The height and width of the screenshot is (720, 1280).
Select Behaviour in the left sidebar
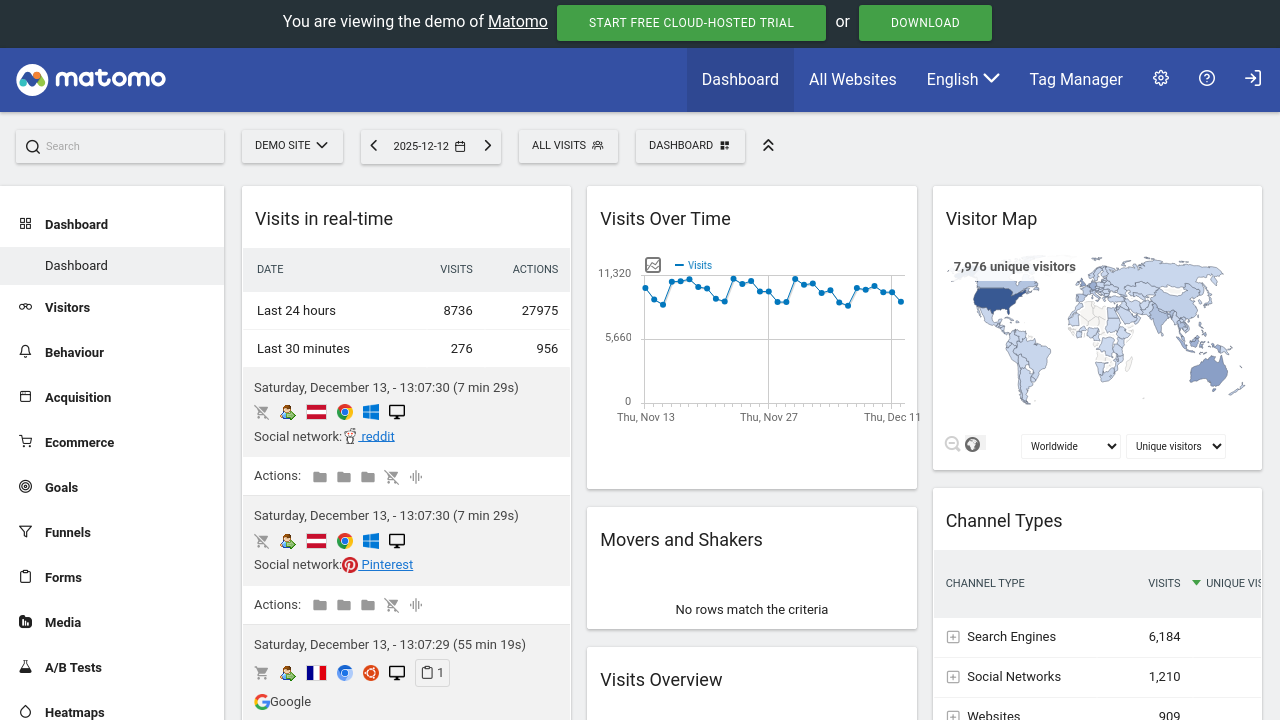[76, 352]
